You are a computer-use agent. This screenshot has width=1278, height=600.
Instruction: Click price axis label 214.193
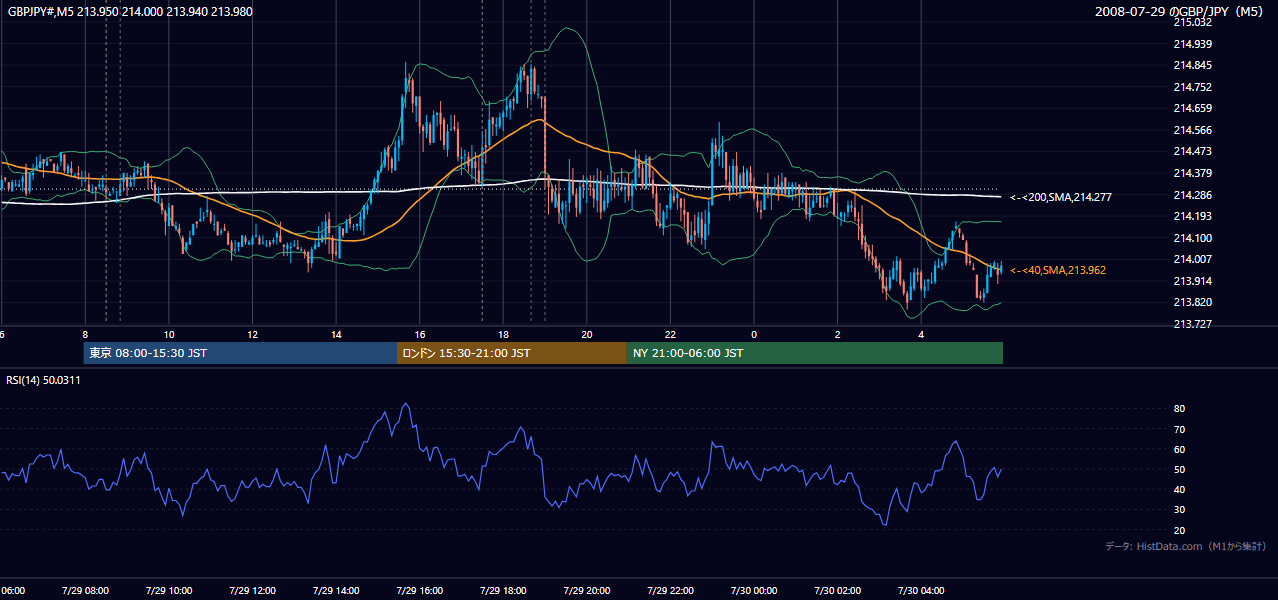click(x=1193, y=216)
